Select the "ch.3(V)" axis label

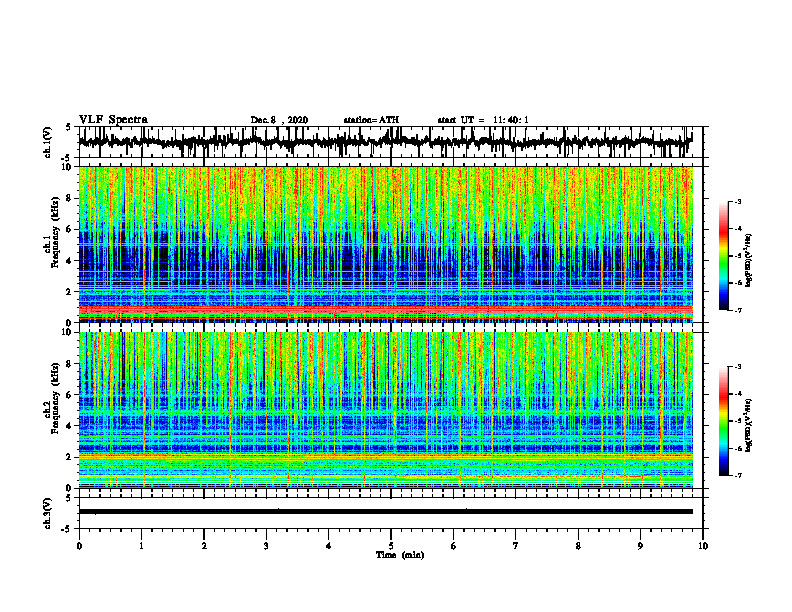(x=48, y=514)
